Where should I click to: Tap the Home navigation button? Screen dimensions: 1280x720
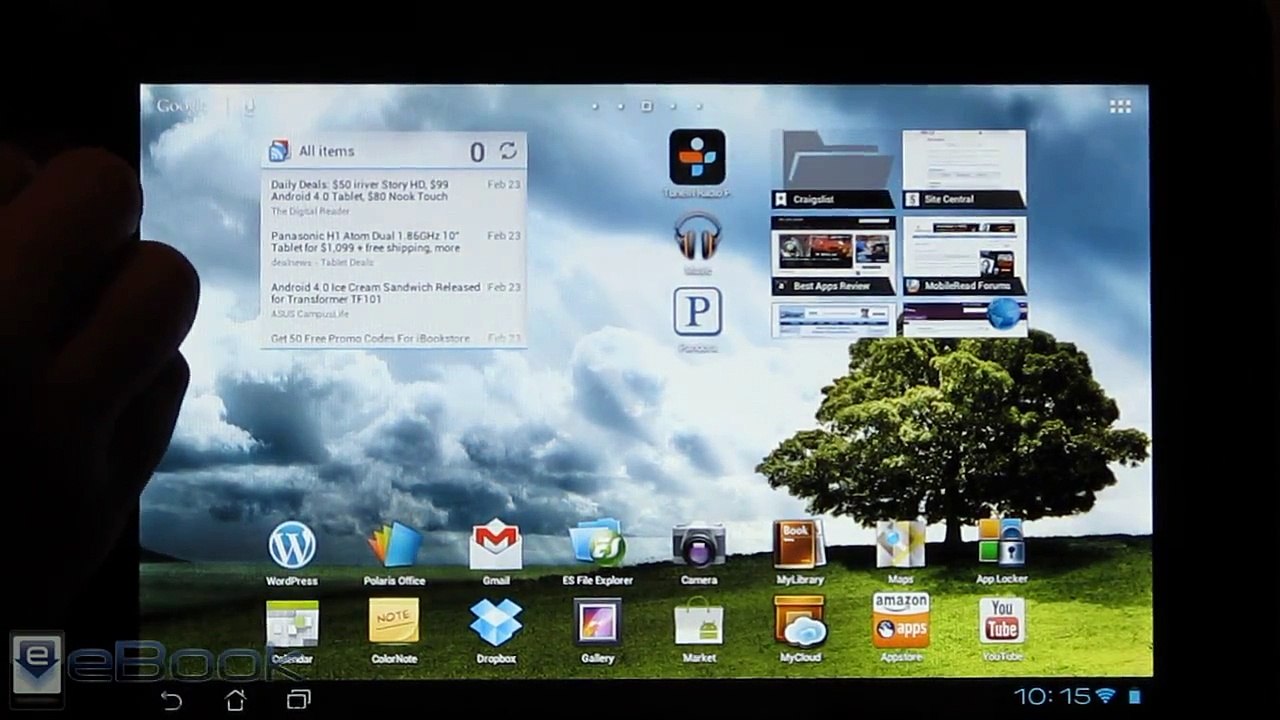pos(235,699)
